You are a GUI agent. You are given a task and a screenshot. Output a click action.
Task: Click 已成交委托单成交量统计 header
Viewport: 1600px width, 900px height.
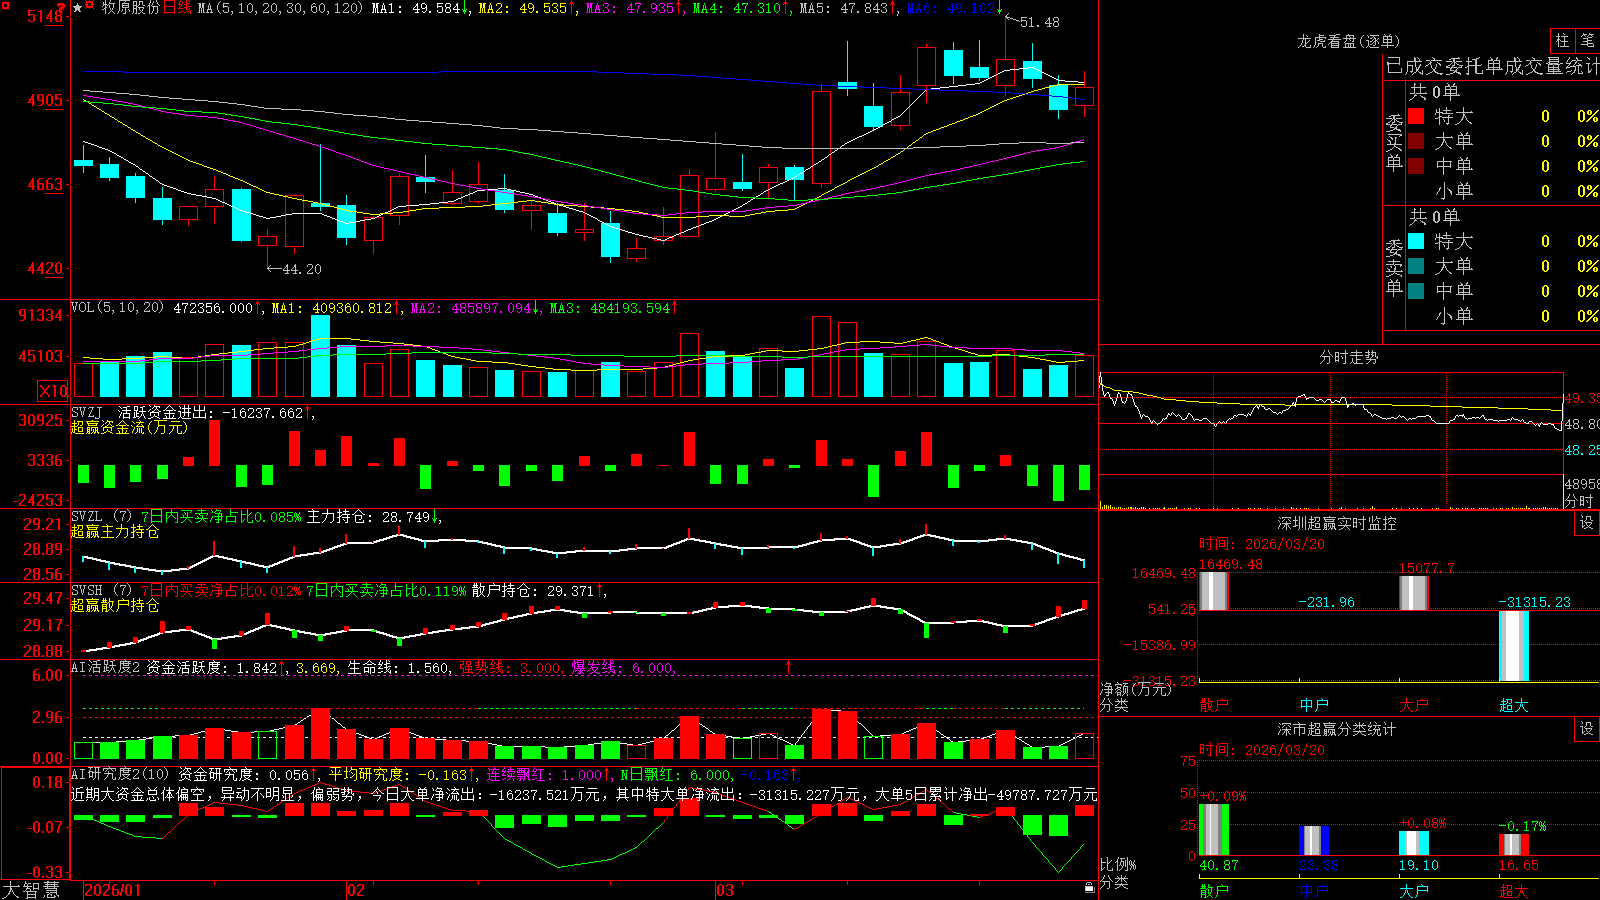[x=1492, y=66]
